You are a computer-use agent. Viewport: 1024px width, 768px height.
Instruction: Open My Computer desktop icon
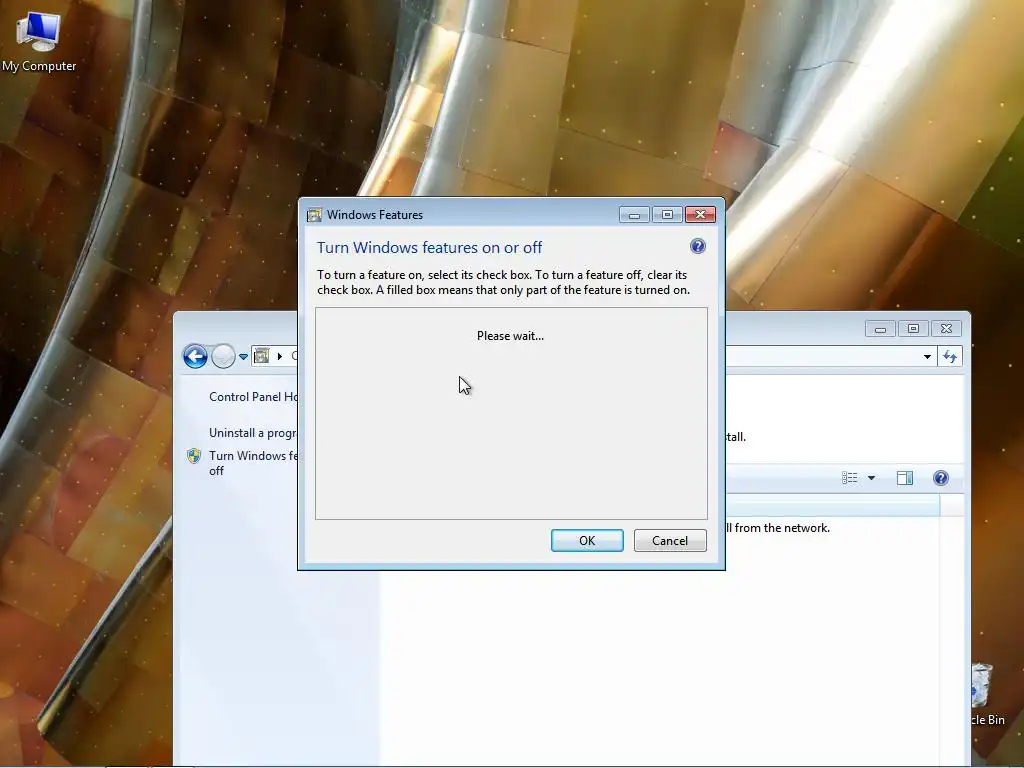point(39,40)
